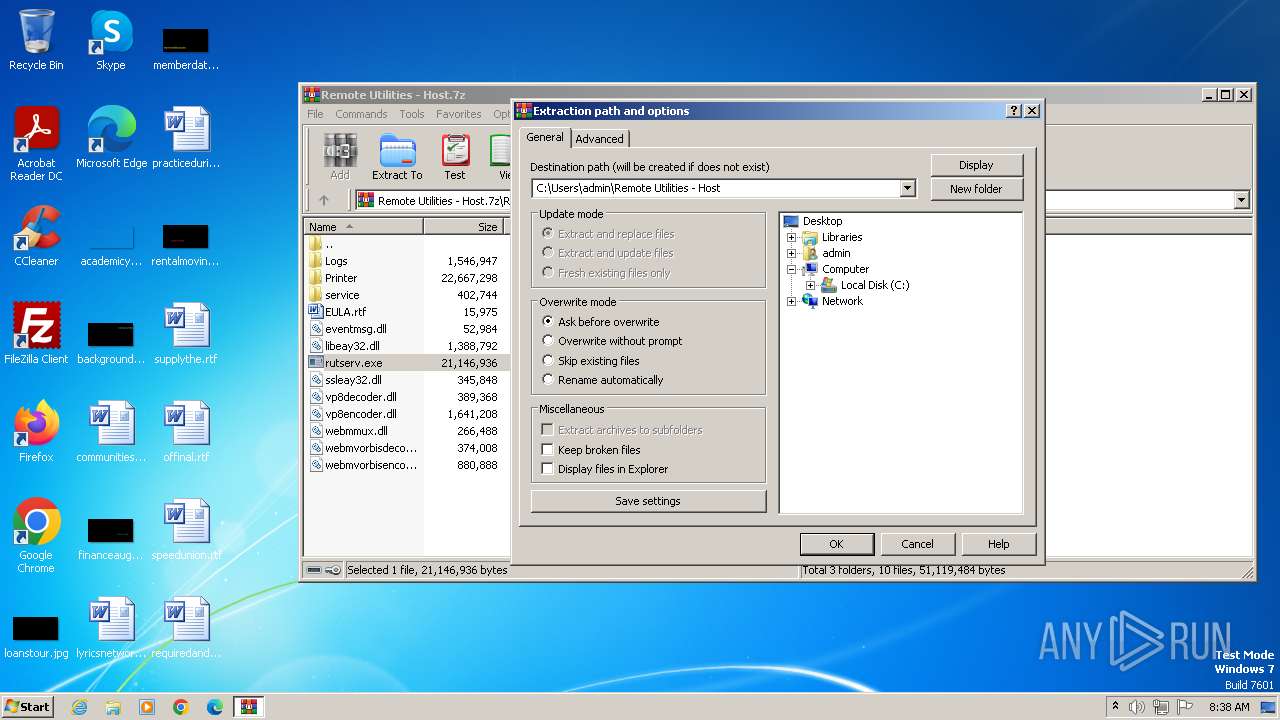Select offinal.rtf desktop file
This screenshot has width=1280, height=720.
[186, 432]
